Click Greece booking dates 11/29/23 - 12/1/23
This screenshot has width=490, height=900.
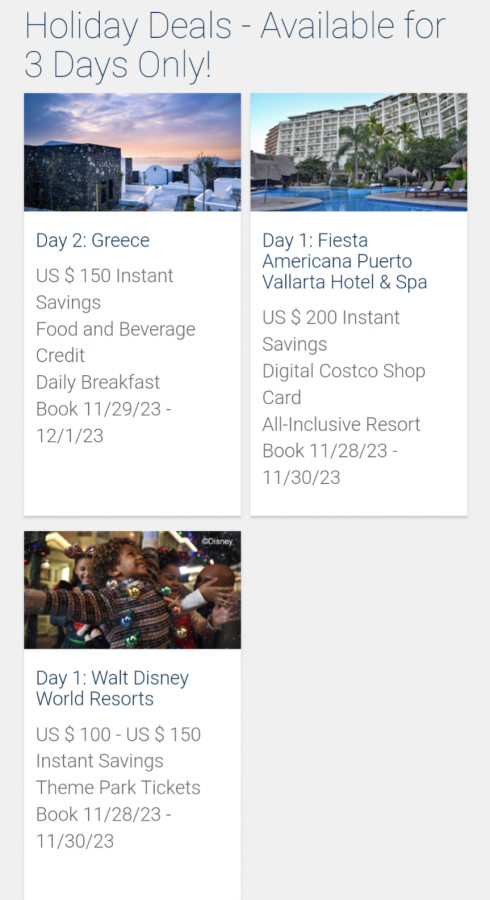pyautogui.click(x=104, y=422)
